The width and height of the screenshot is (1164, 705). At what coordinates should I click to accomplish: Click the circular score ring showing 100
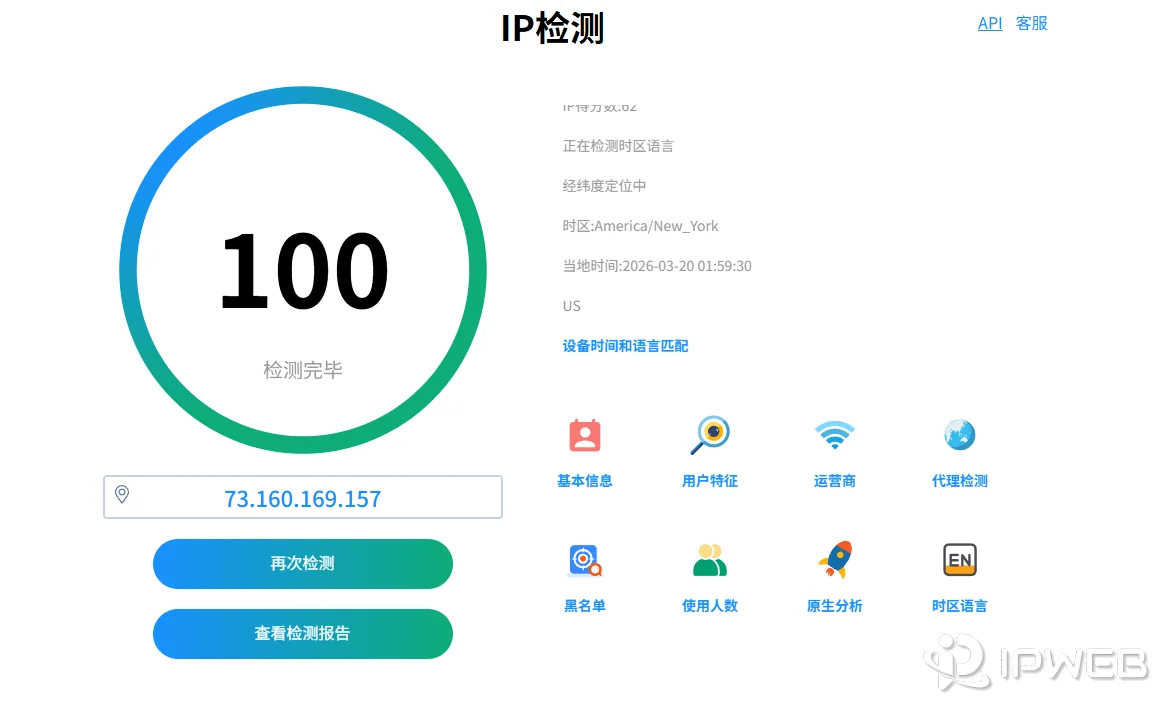302,267
